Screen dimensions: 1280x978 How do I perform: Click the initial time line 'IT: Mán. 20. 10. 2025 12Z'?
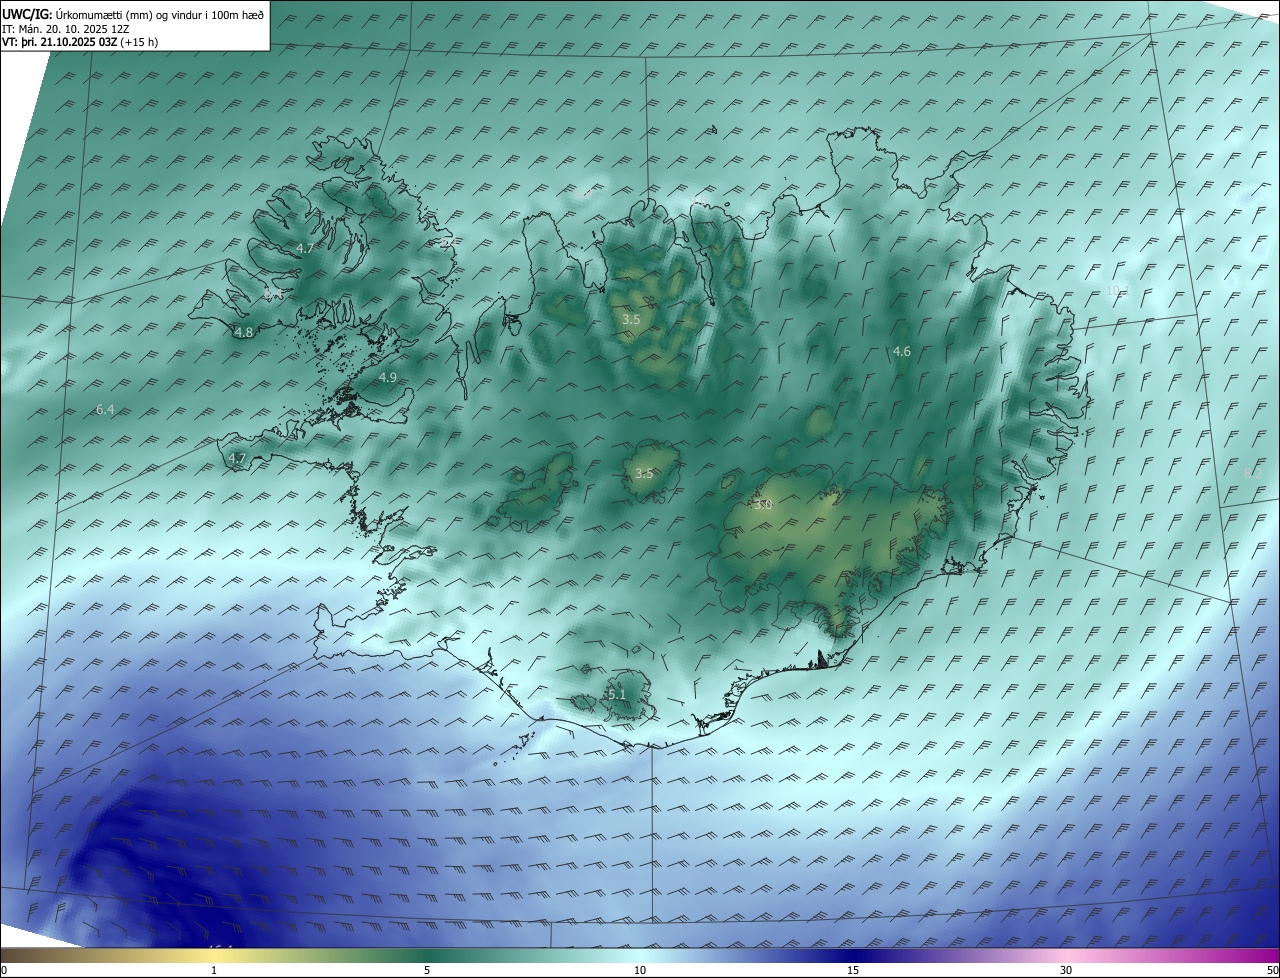[67, 29]
